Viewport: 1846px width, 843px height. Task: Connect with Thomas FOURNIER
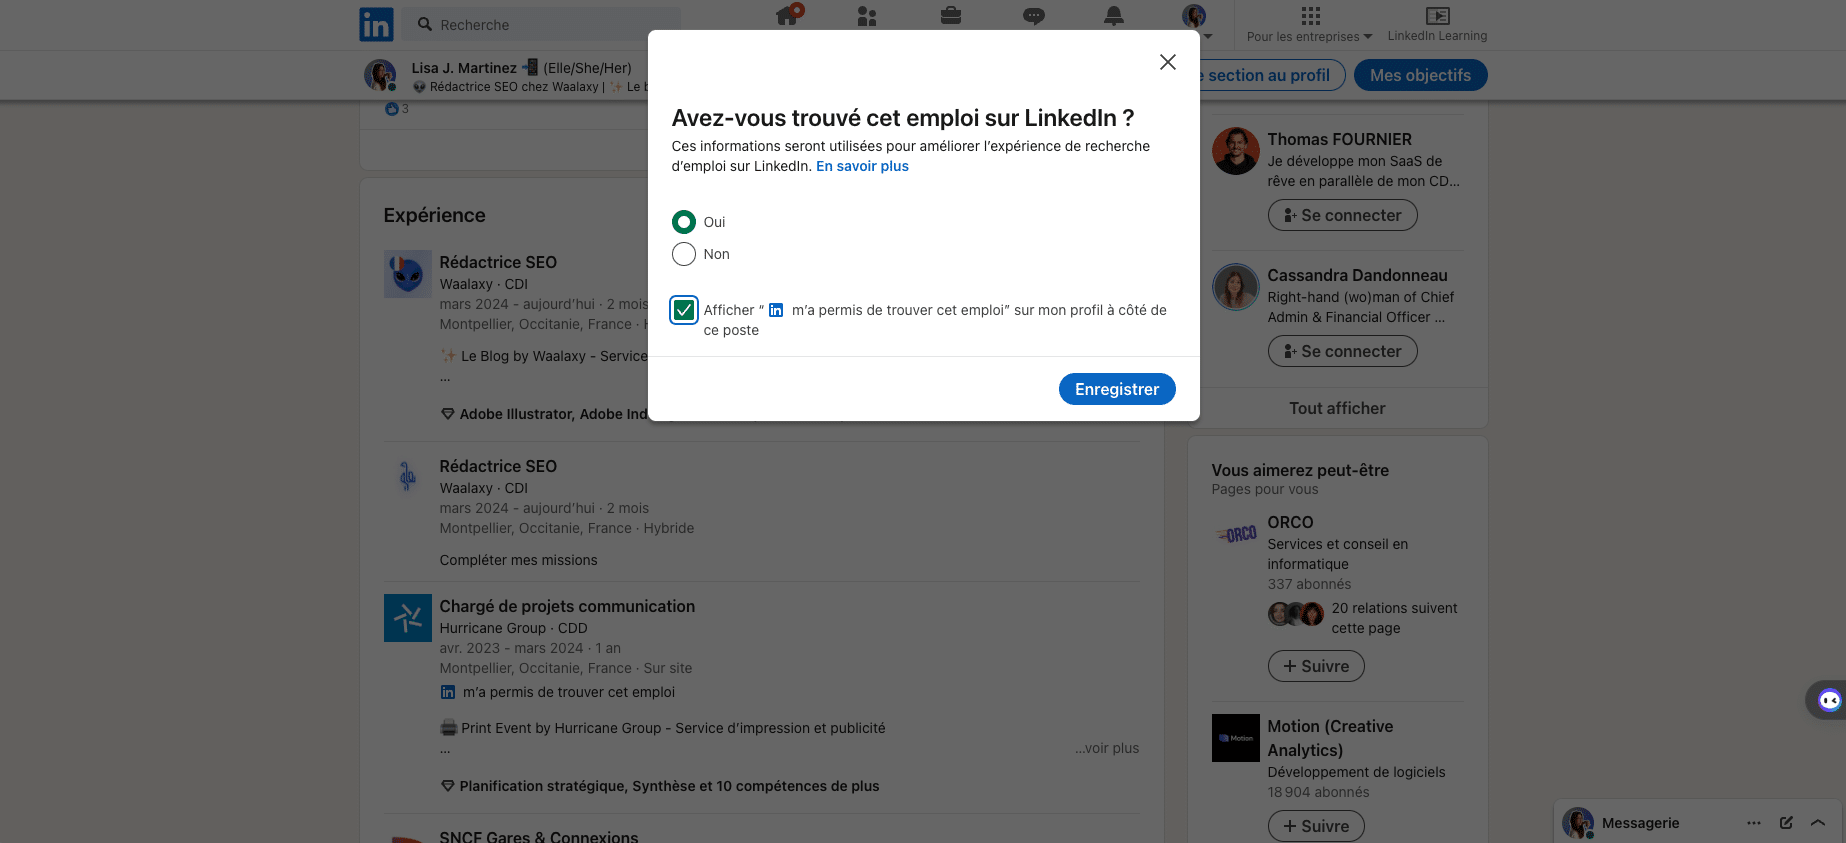pos(1342,215)
